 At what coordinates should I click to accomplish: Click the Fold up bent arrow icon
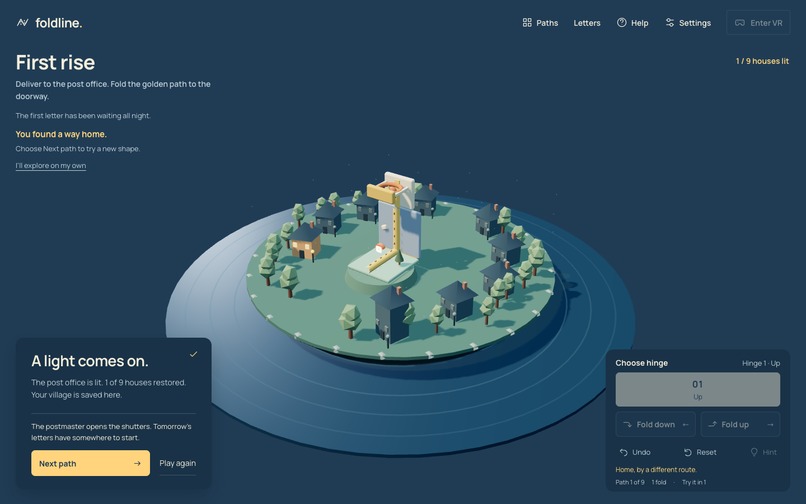click(x=712, y=424)
